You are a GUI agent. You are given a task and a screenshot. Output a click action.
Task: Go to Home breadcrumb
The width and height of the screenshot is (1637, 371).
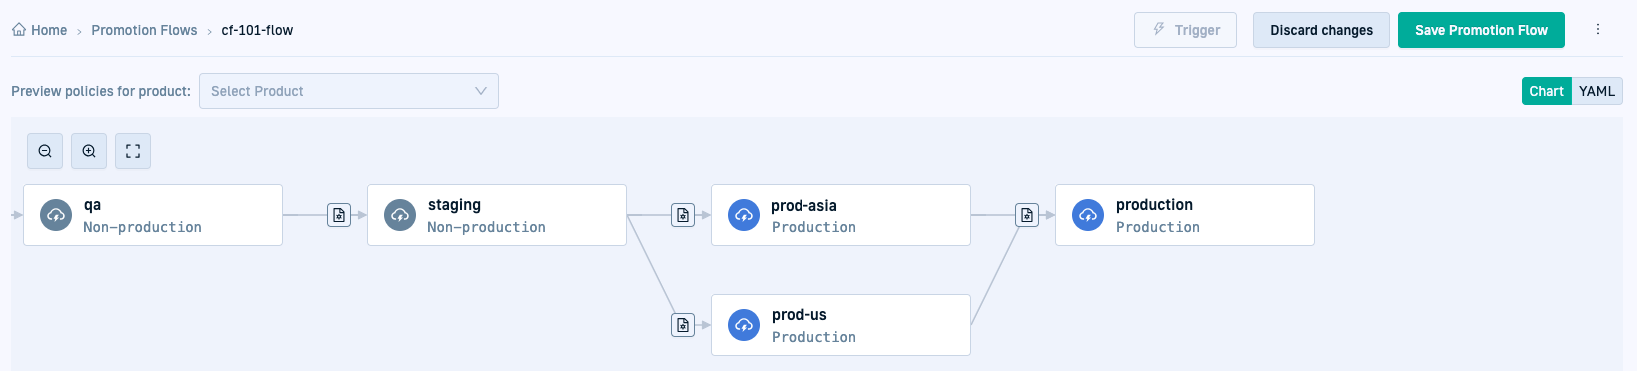tap(40, 30)
